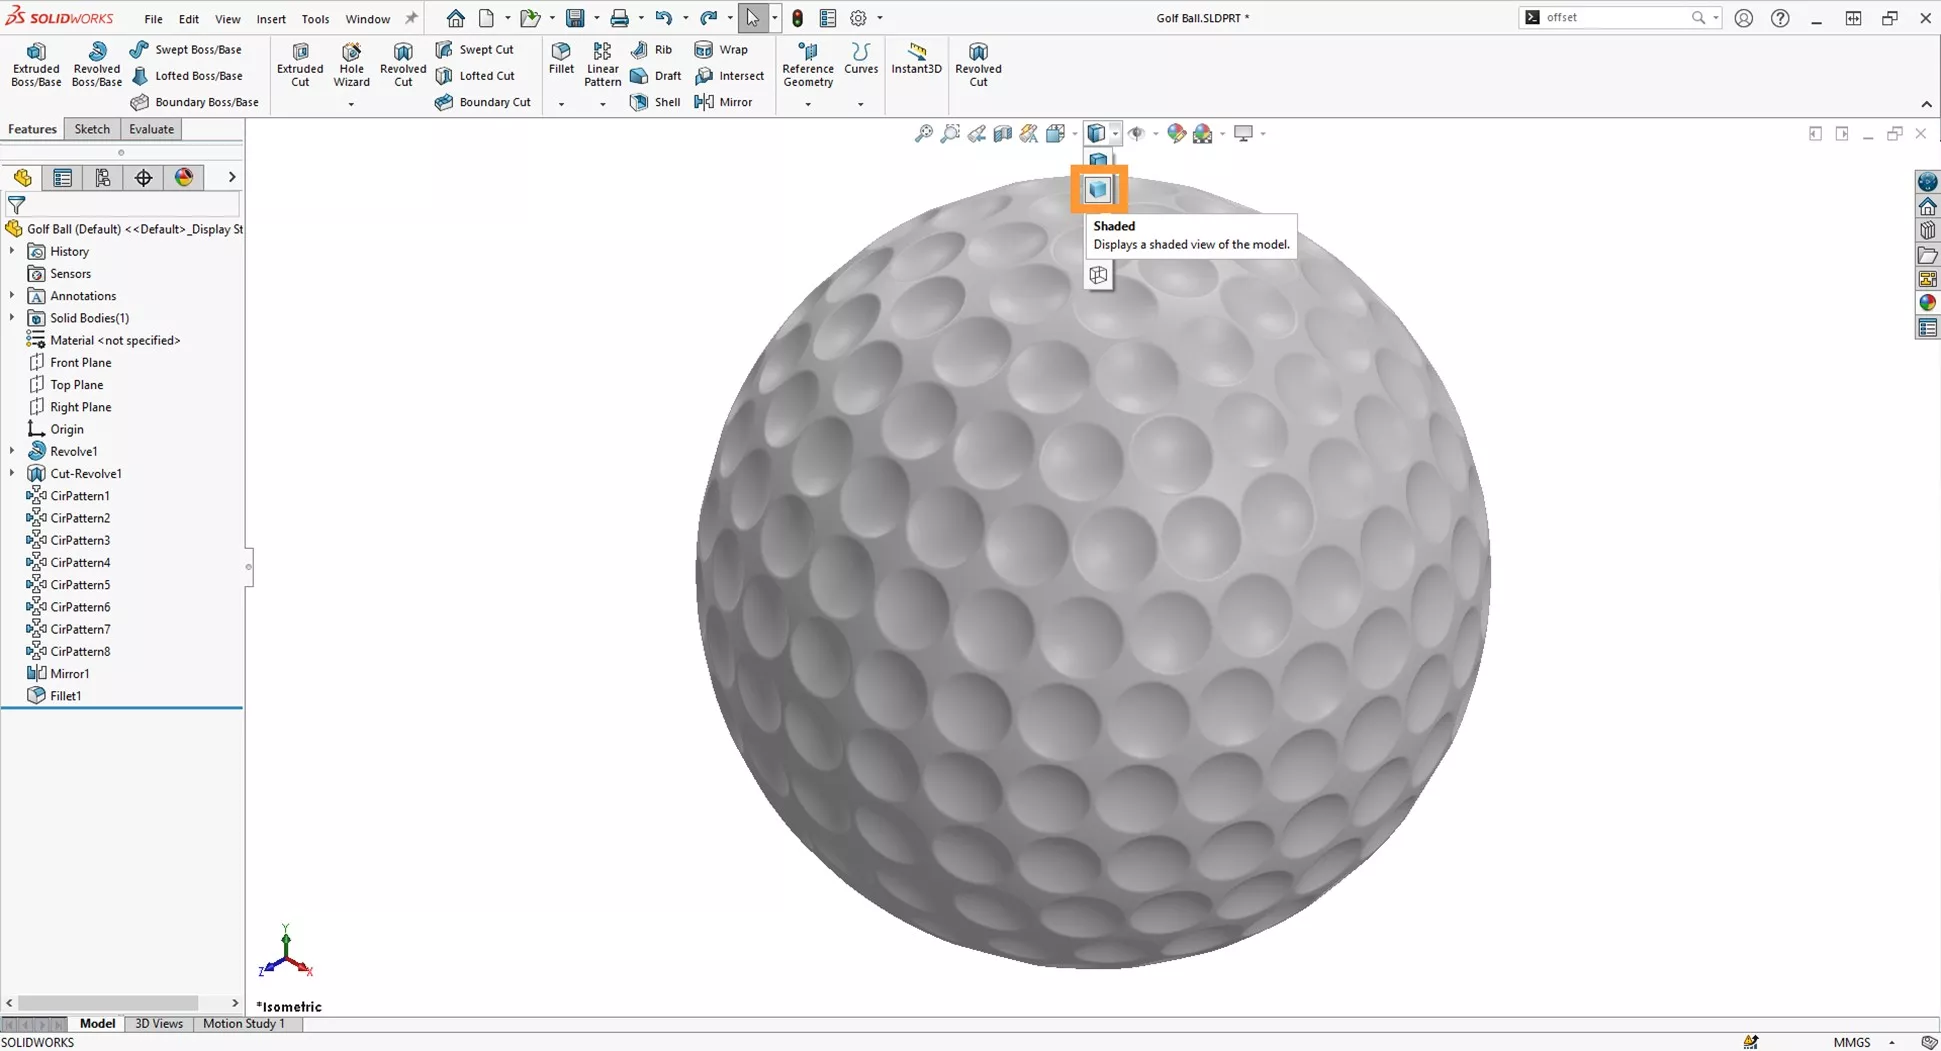Open the Section View tool
The width and height of the screenshot is (1941, 1051).
1003,133
